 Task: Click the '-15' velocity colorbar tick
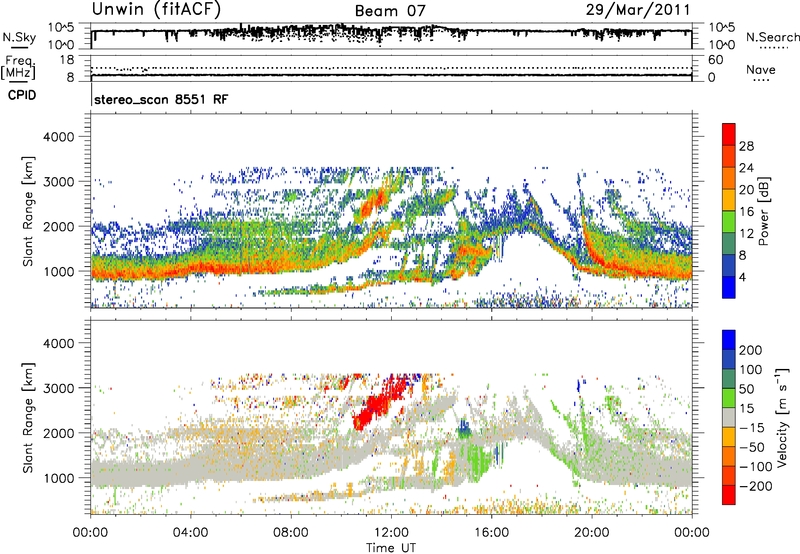752,428
